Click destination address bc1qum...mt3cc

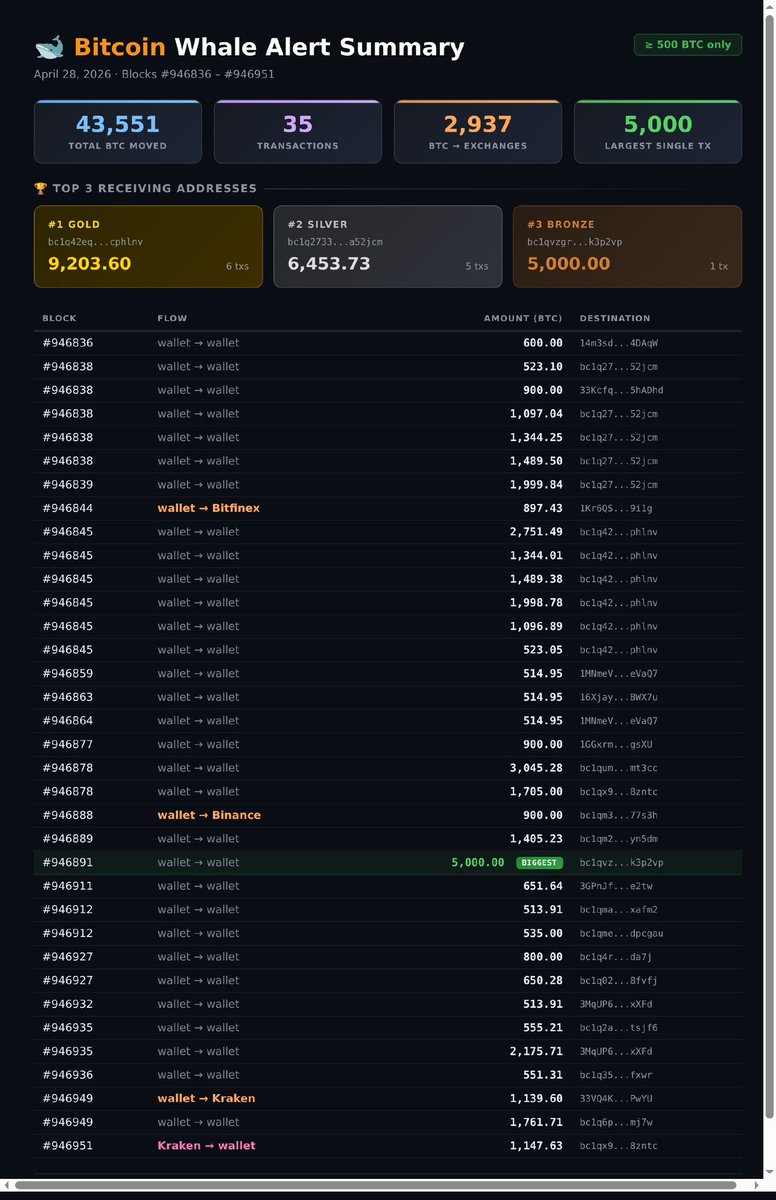click(x=619, y=768)
